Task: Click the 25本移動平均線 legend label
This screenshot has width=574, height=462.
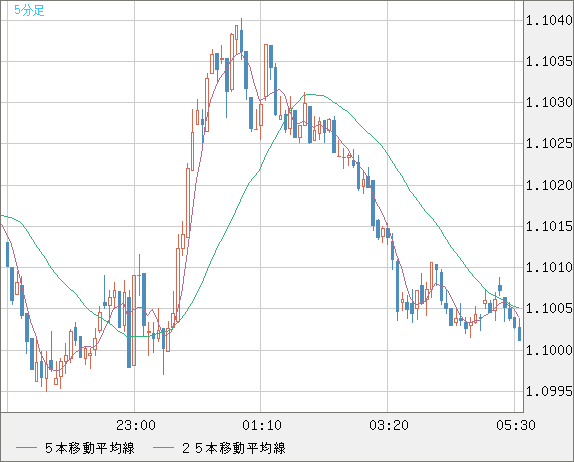Action: point(234,448)
